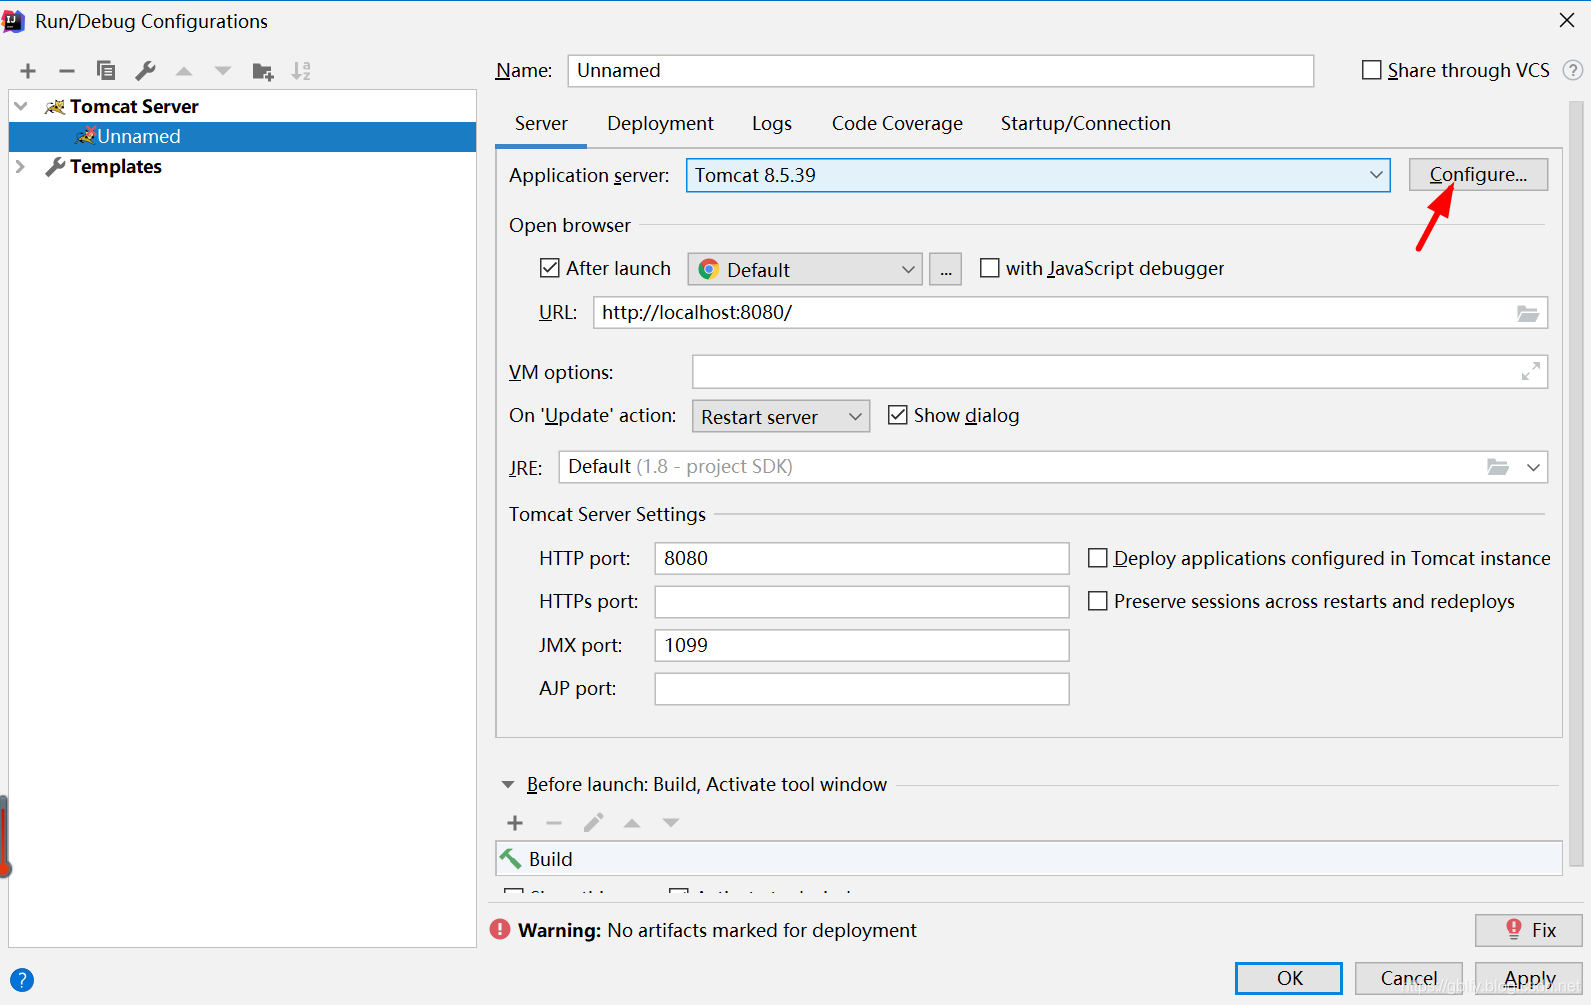Remove the configuration with the minus icon
The width and height of the screenshot is (1591, 1005).
[67, 71]
